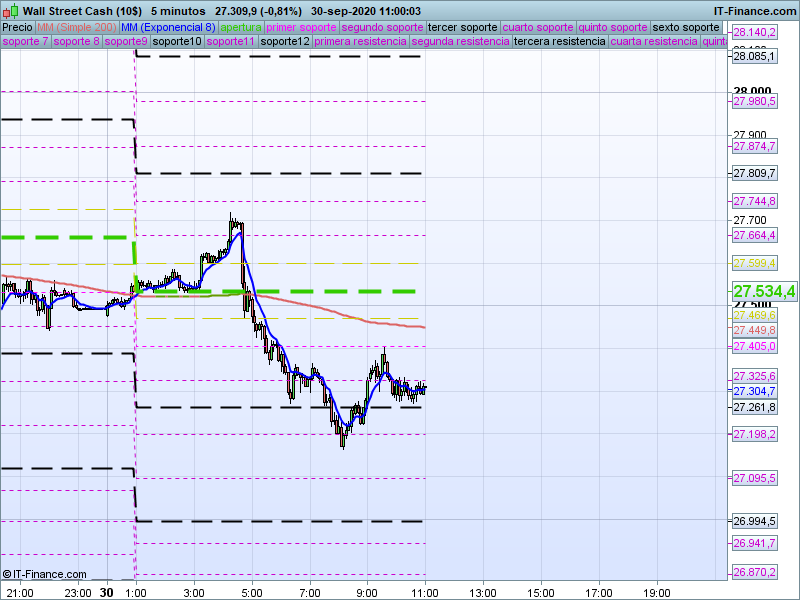Click the 28.085,1 price axis tag
Viewport: 800px width, 600px height.
755,56
